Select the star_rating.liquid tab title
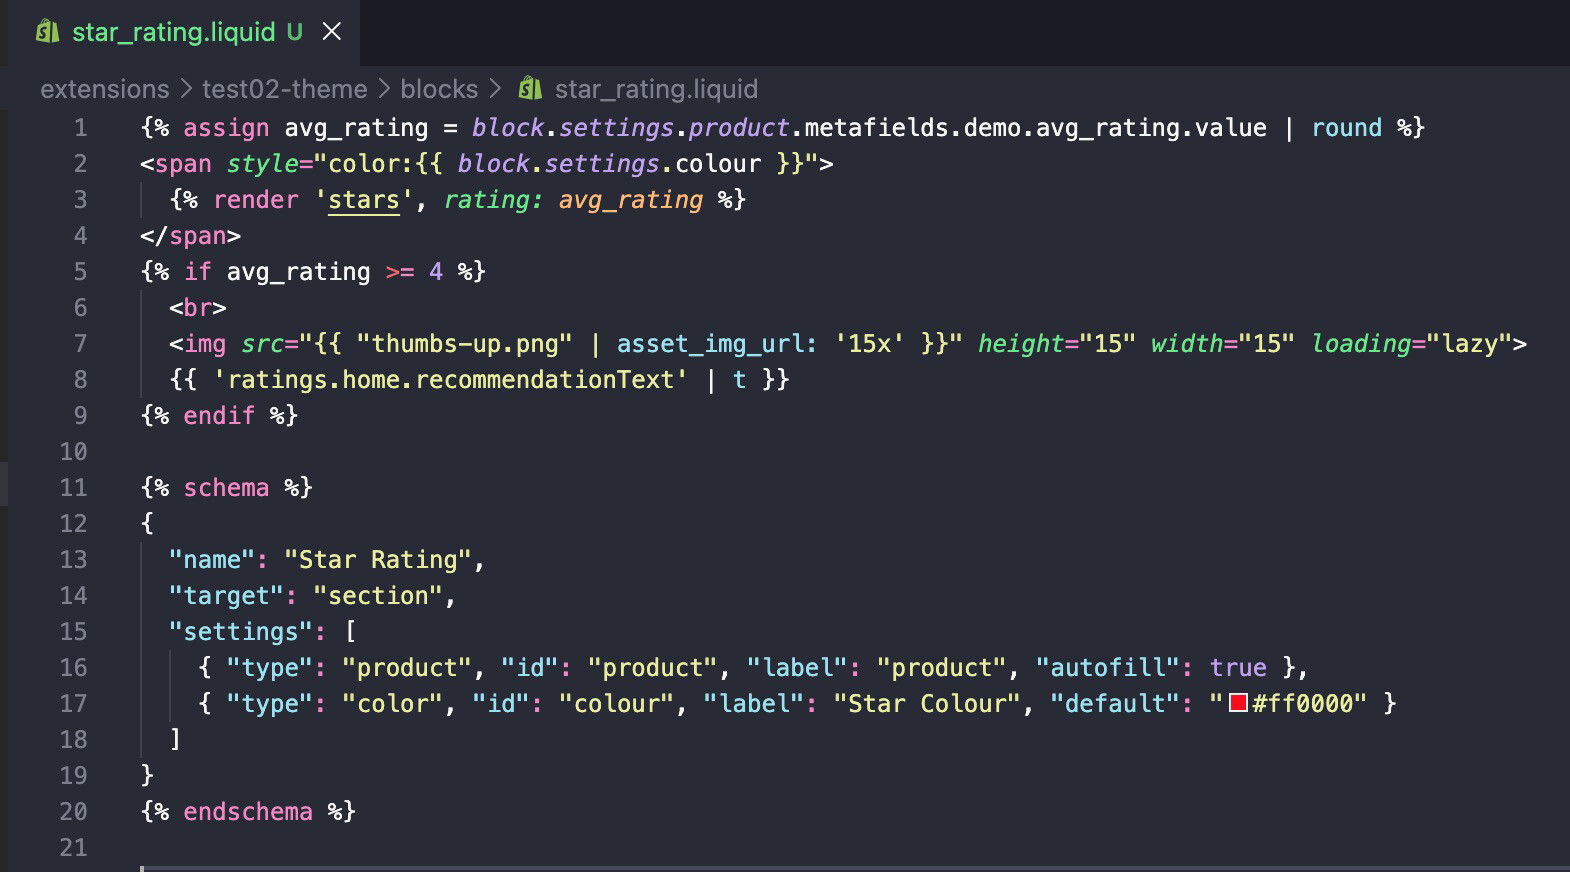 pyautogui.click(x=173, y=32)
